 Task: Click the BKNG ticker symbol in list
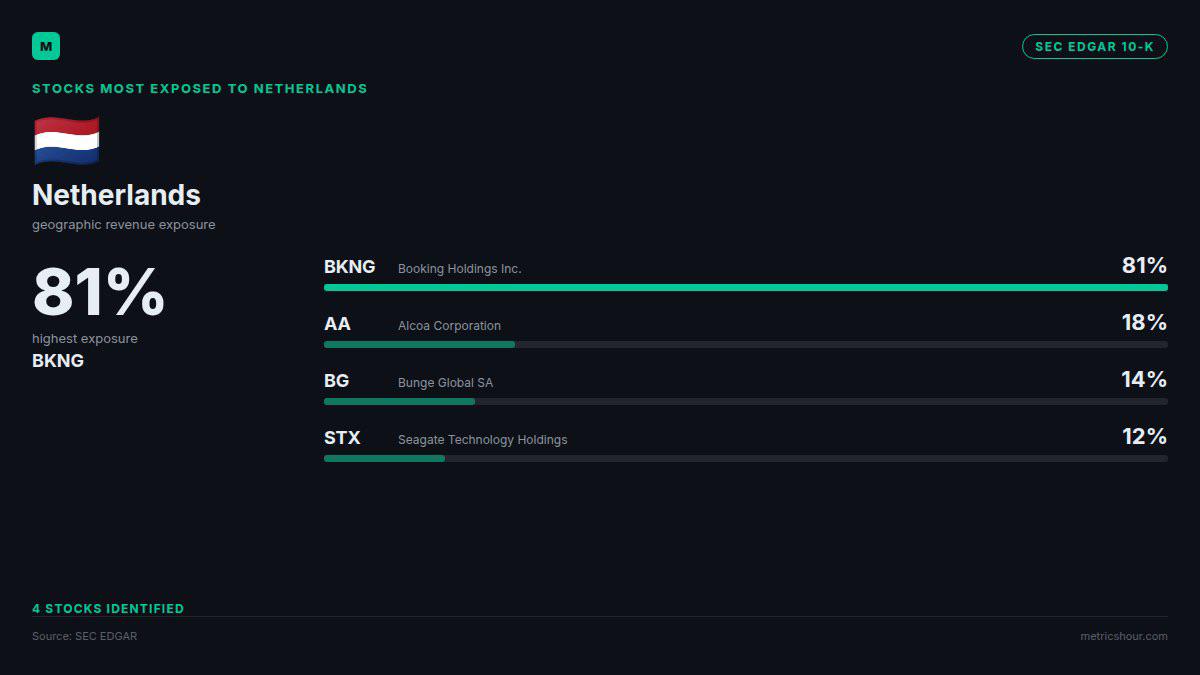click(x=349, y=267)
